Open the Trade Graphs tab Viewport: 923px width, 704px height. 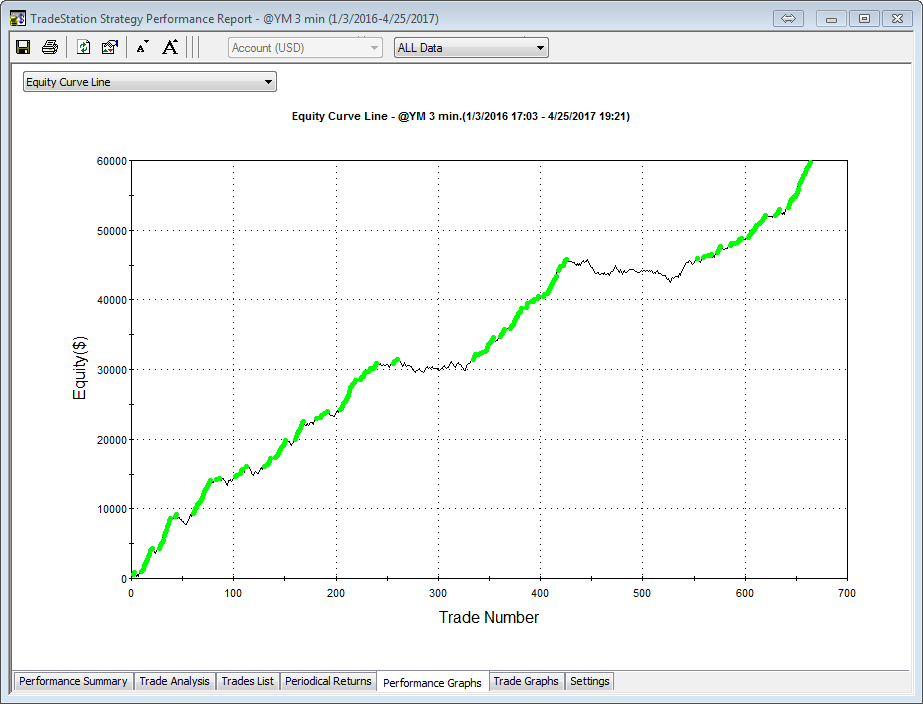pos(526,681)
